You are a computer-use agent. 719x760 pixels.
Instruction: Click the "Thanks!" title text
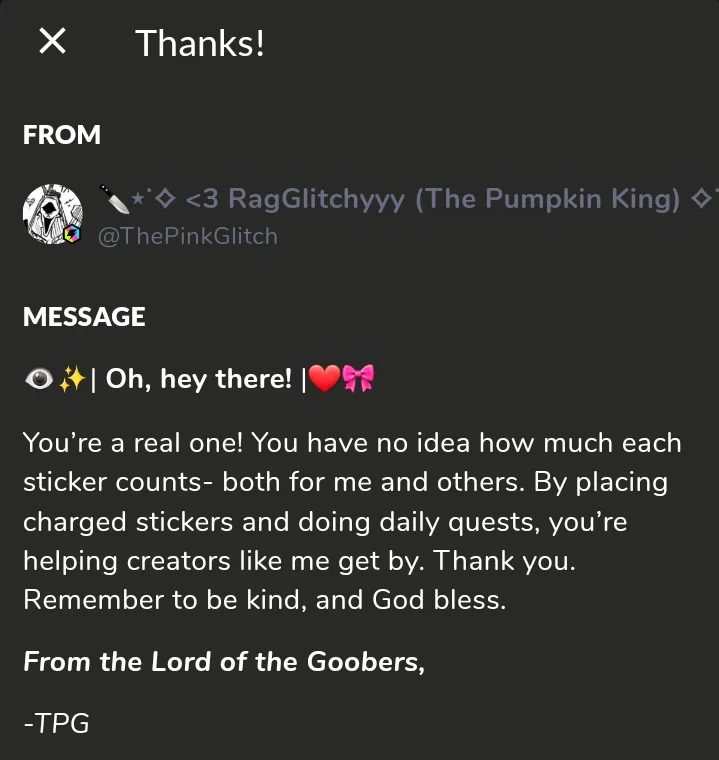pyautogui.click(x=200, y=43)
